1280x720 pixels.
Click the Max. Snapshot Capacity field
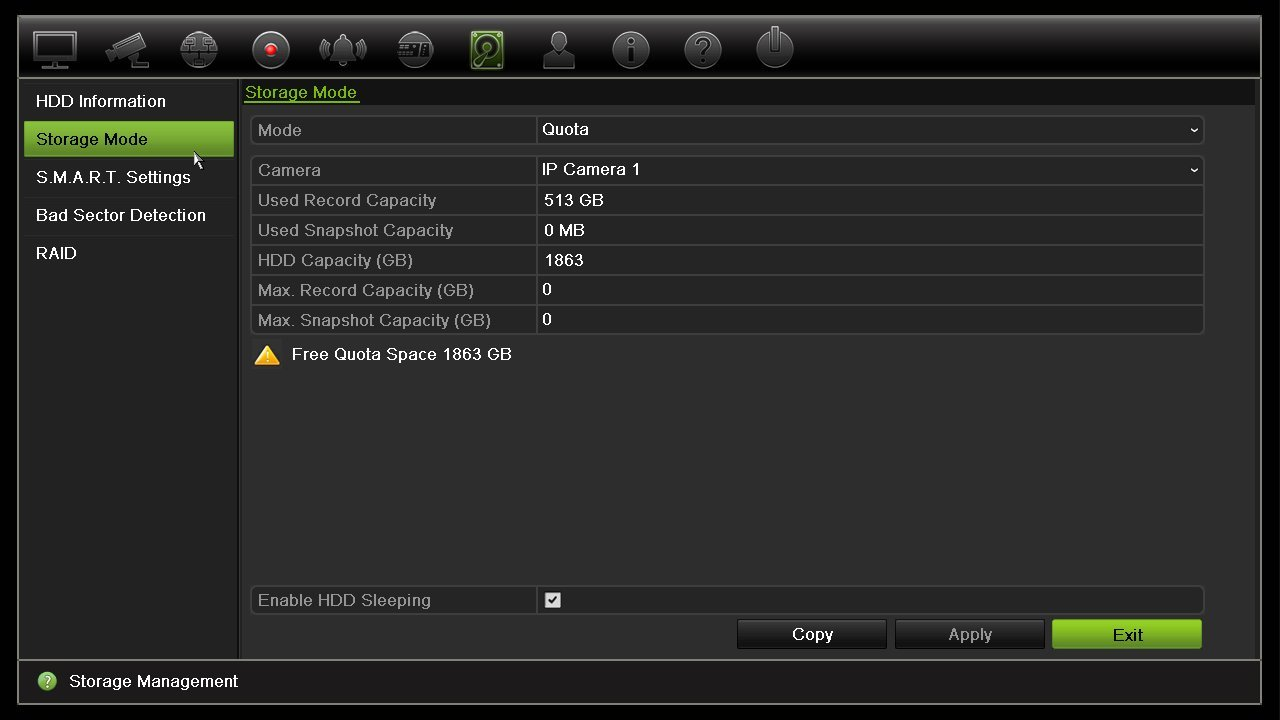pos(870,320)
